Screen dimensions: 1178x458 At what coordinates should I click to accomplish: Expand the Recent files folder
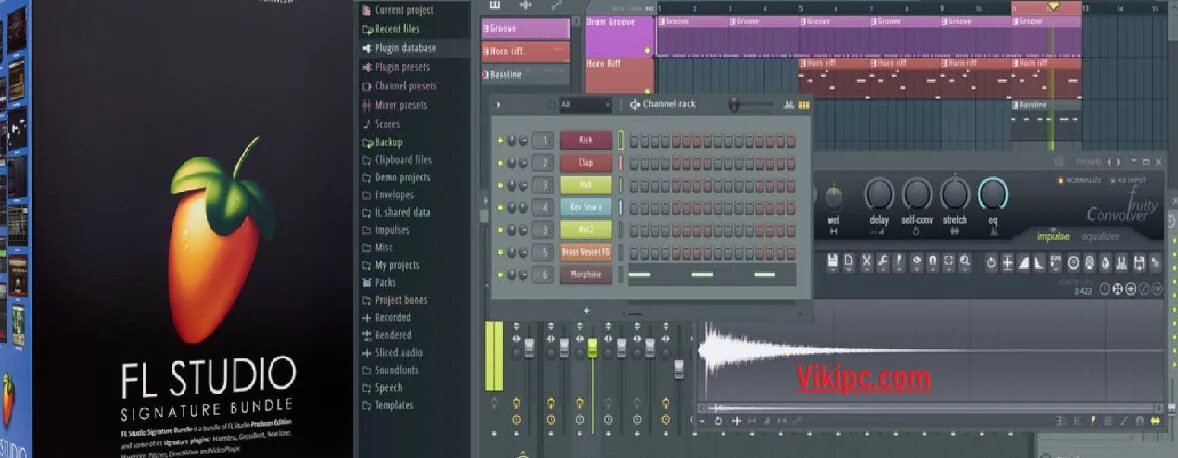point(390,29)
